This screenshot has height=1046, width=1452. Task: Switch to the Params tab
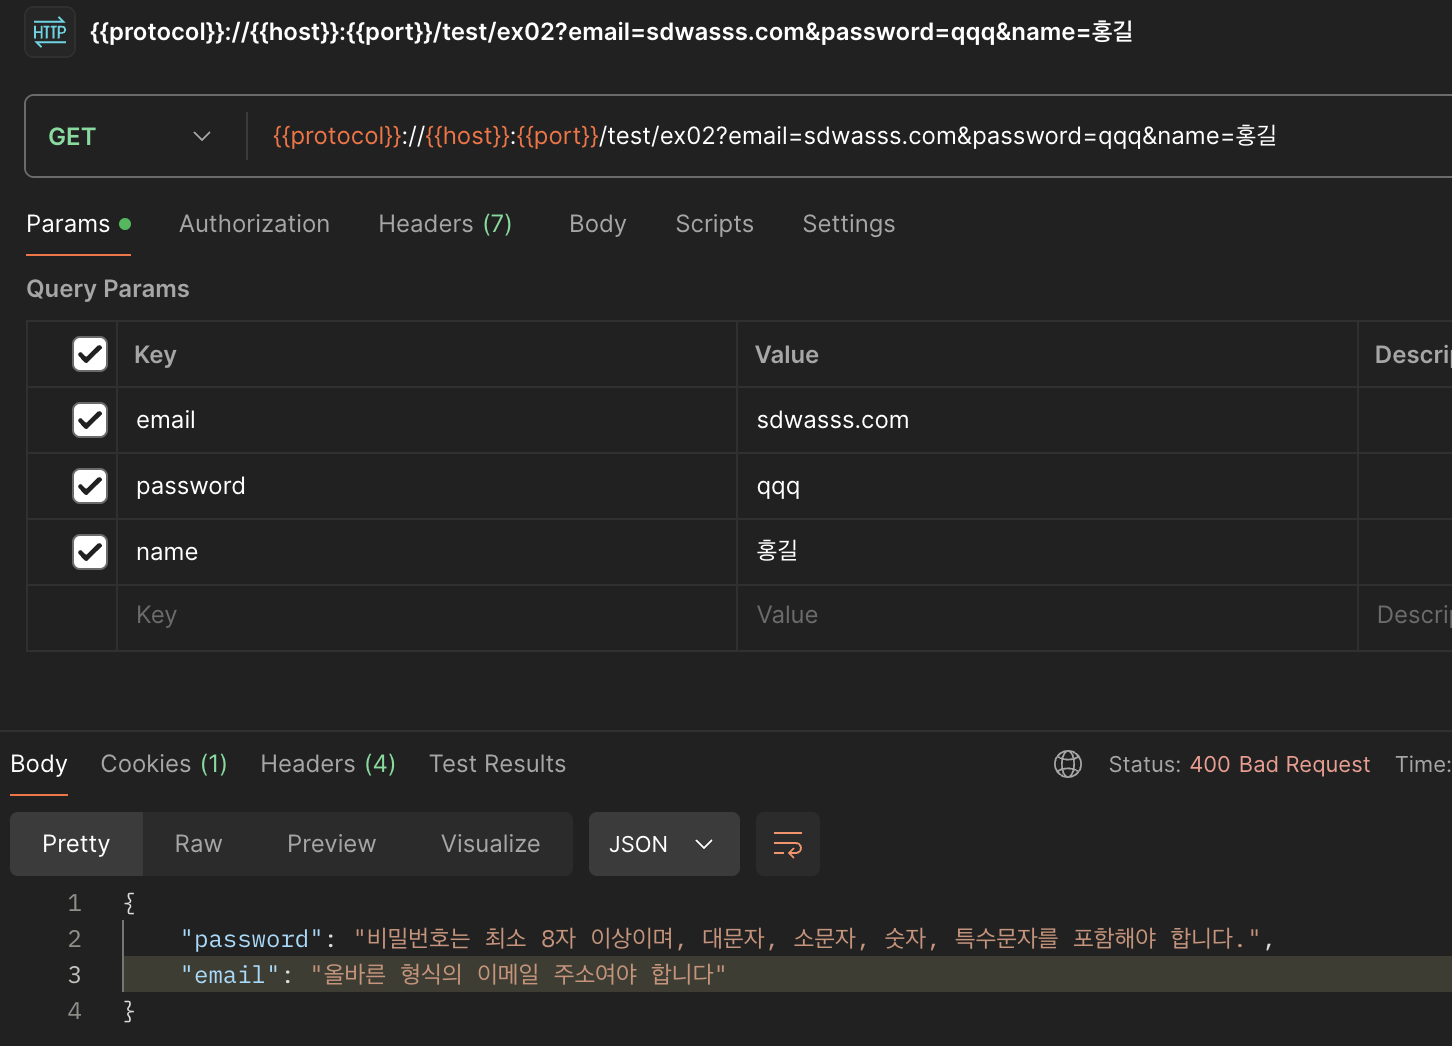(x=78, y=224)
